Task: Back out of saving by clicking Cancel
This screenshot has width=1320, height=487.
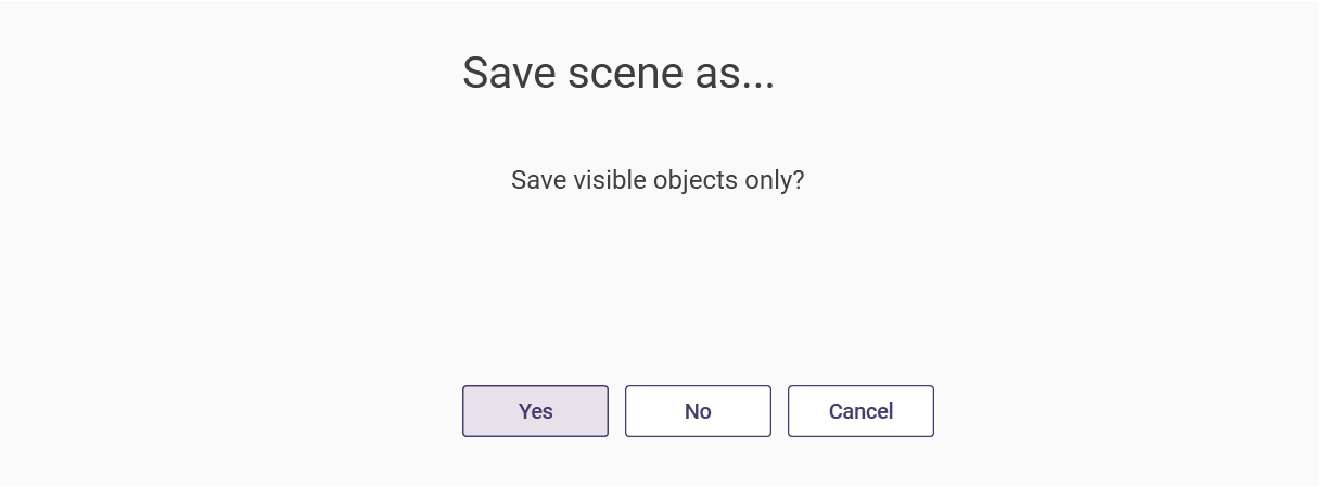Action: point(861,411)
